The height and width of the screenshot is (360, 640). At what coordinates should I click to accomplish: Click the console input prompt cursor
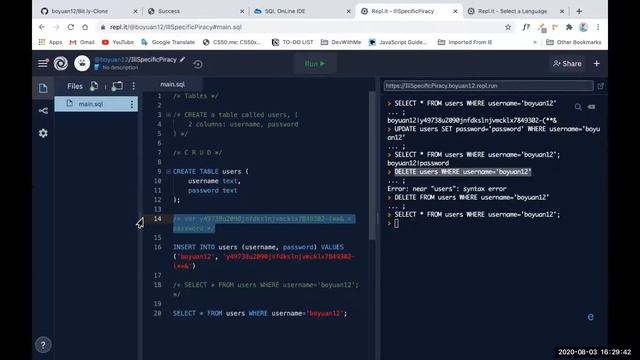click(x=396, y=223)
